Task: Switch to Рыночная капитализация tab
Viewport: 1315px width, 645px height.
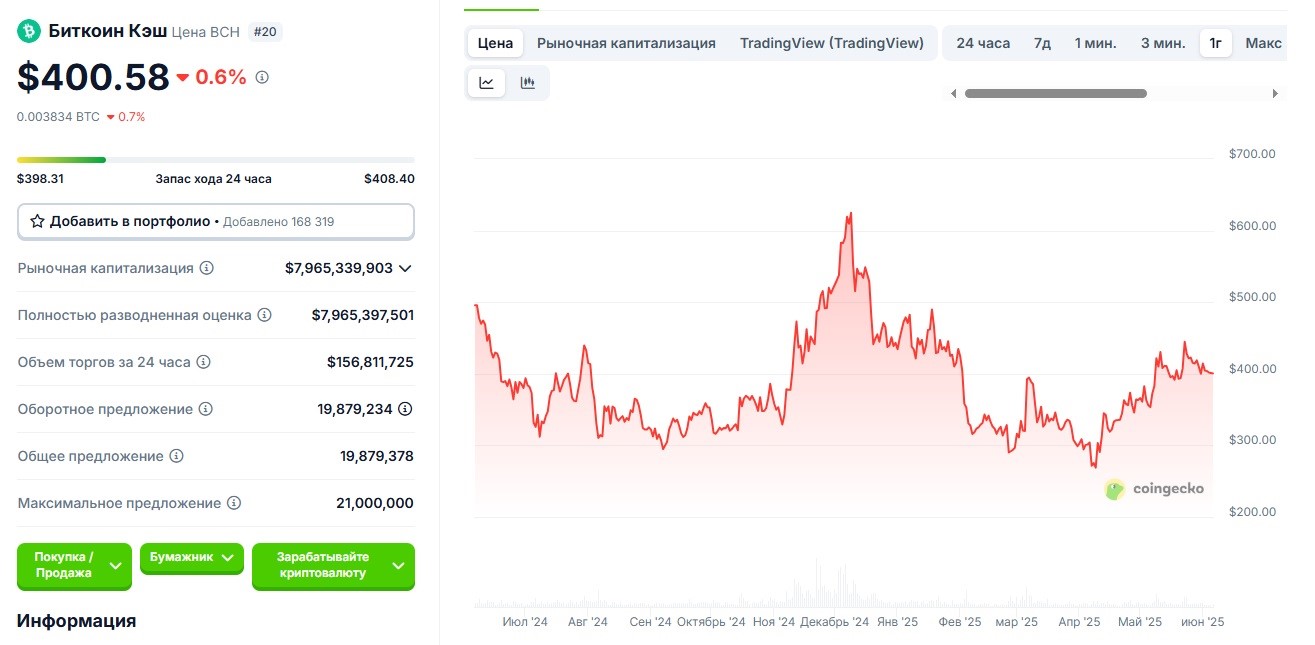Action: (626, 43)
